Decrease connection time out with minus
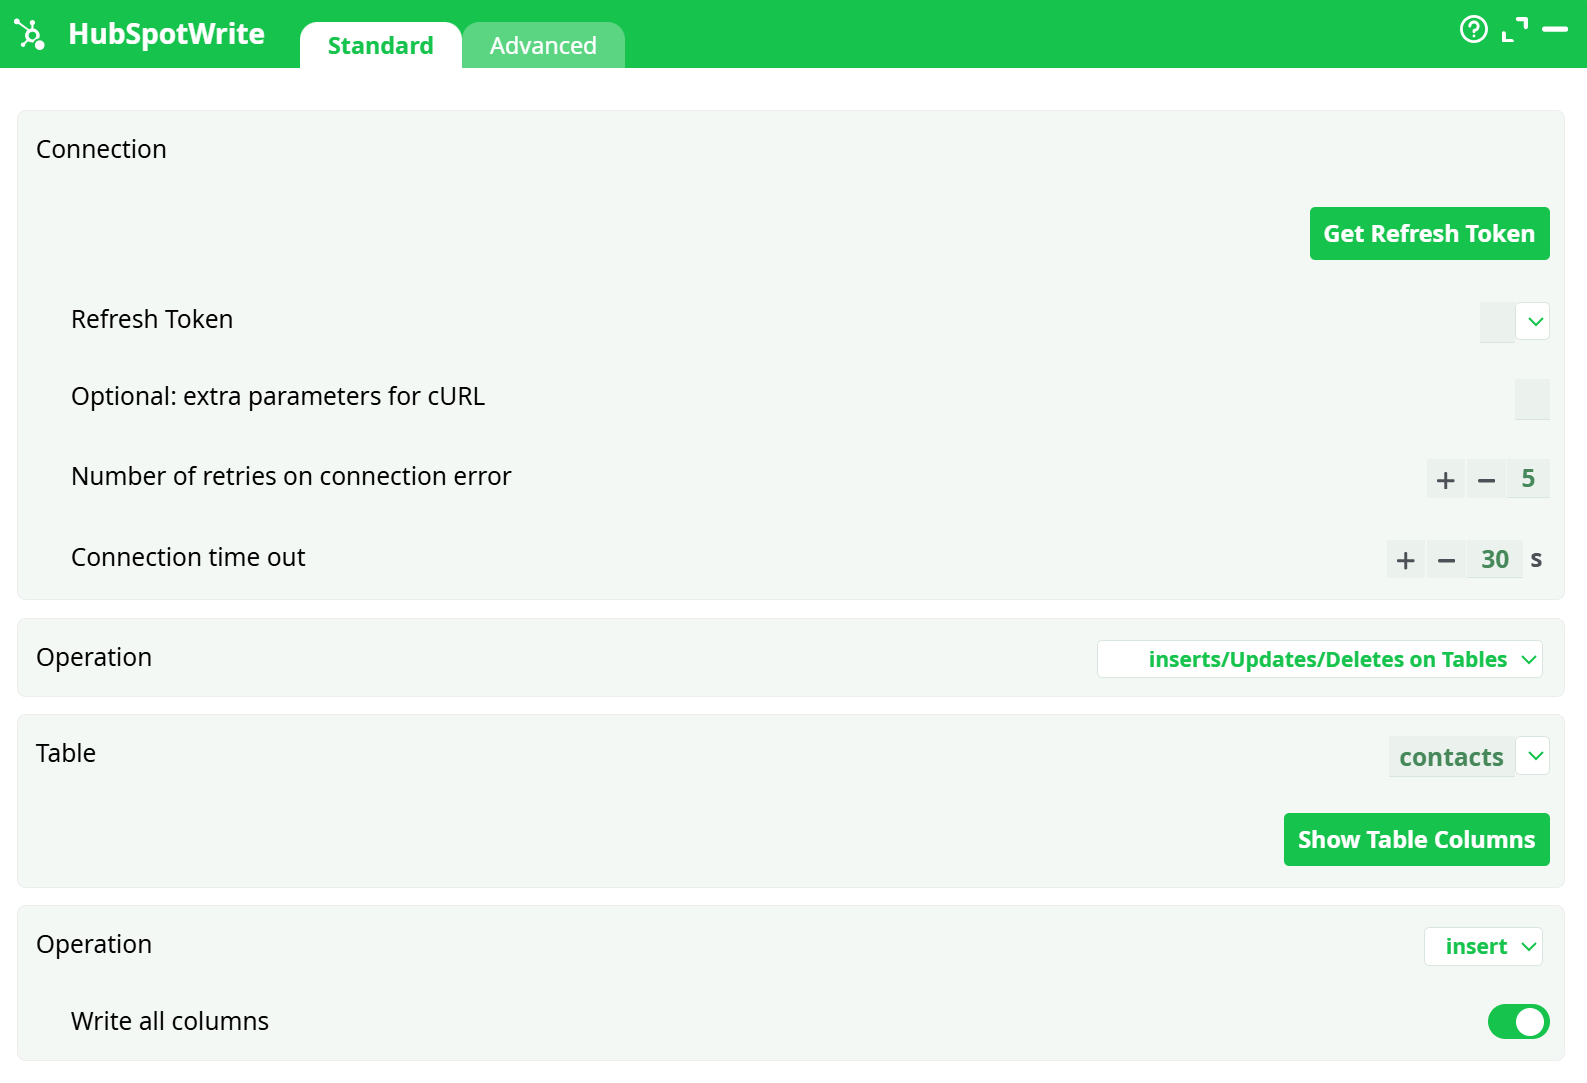Image resolution: width=1587 pixels, height=1083 pixels. coord(1446,559)
